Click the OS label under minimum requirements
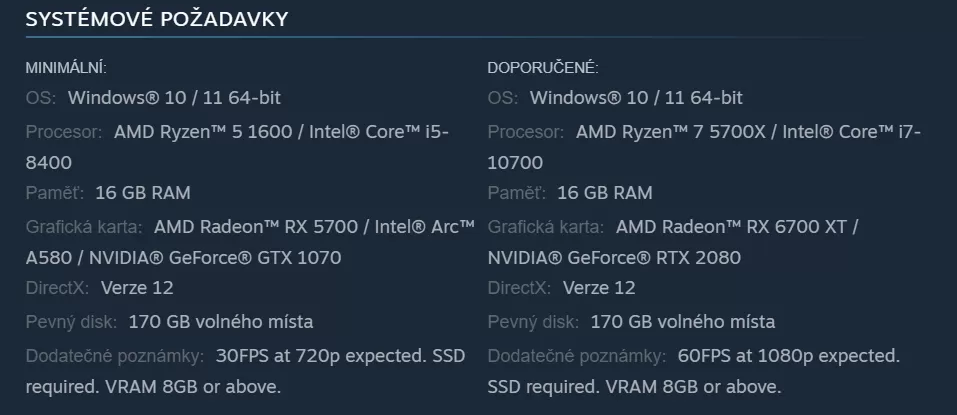 (41, 98)
